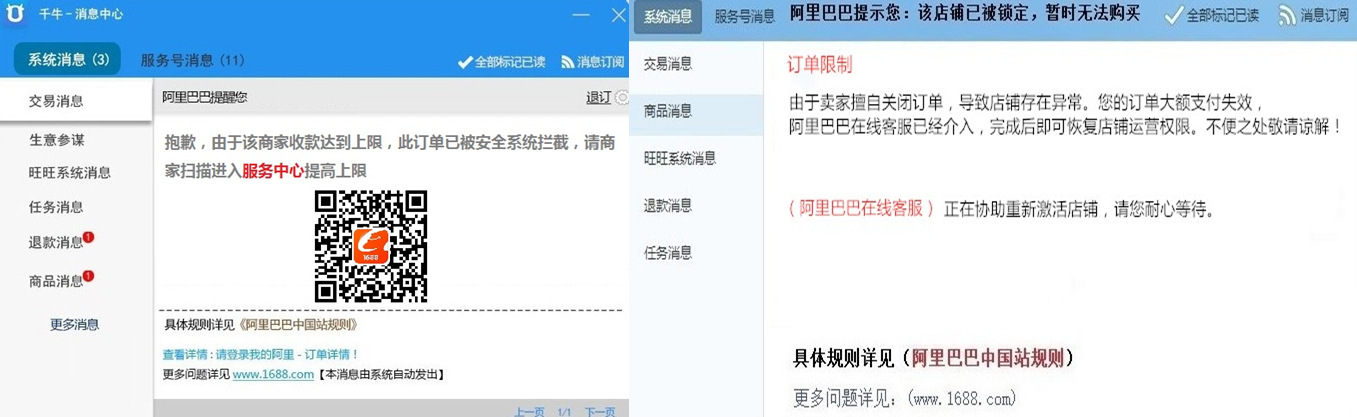Click the RSS icon beside 消息订阅 in the Qianniu window
Image resolution: width=1357 pixels, height=417 pixels.
567,62
